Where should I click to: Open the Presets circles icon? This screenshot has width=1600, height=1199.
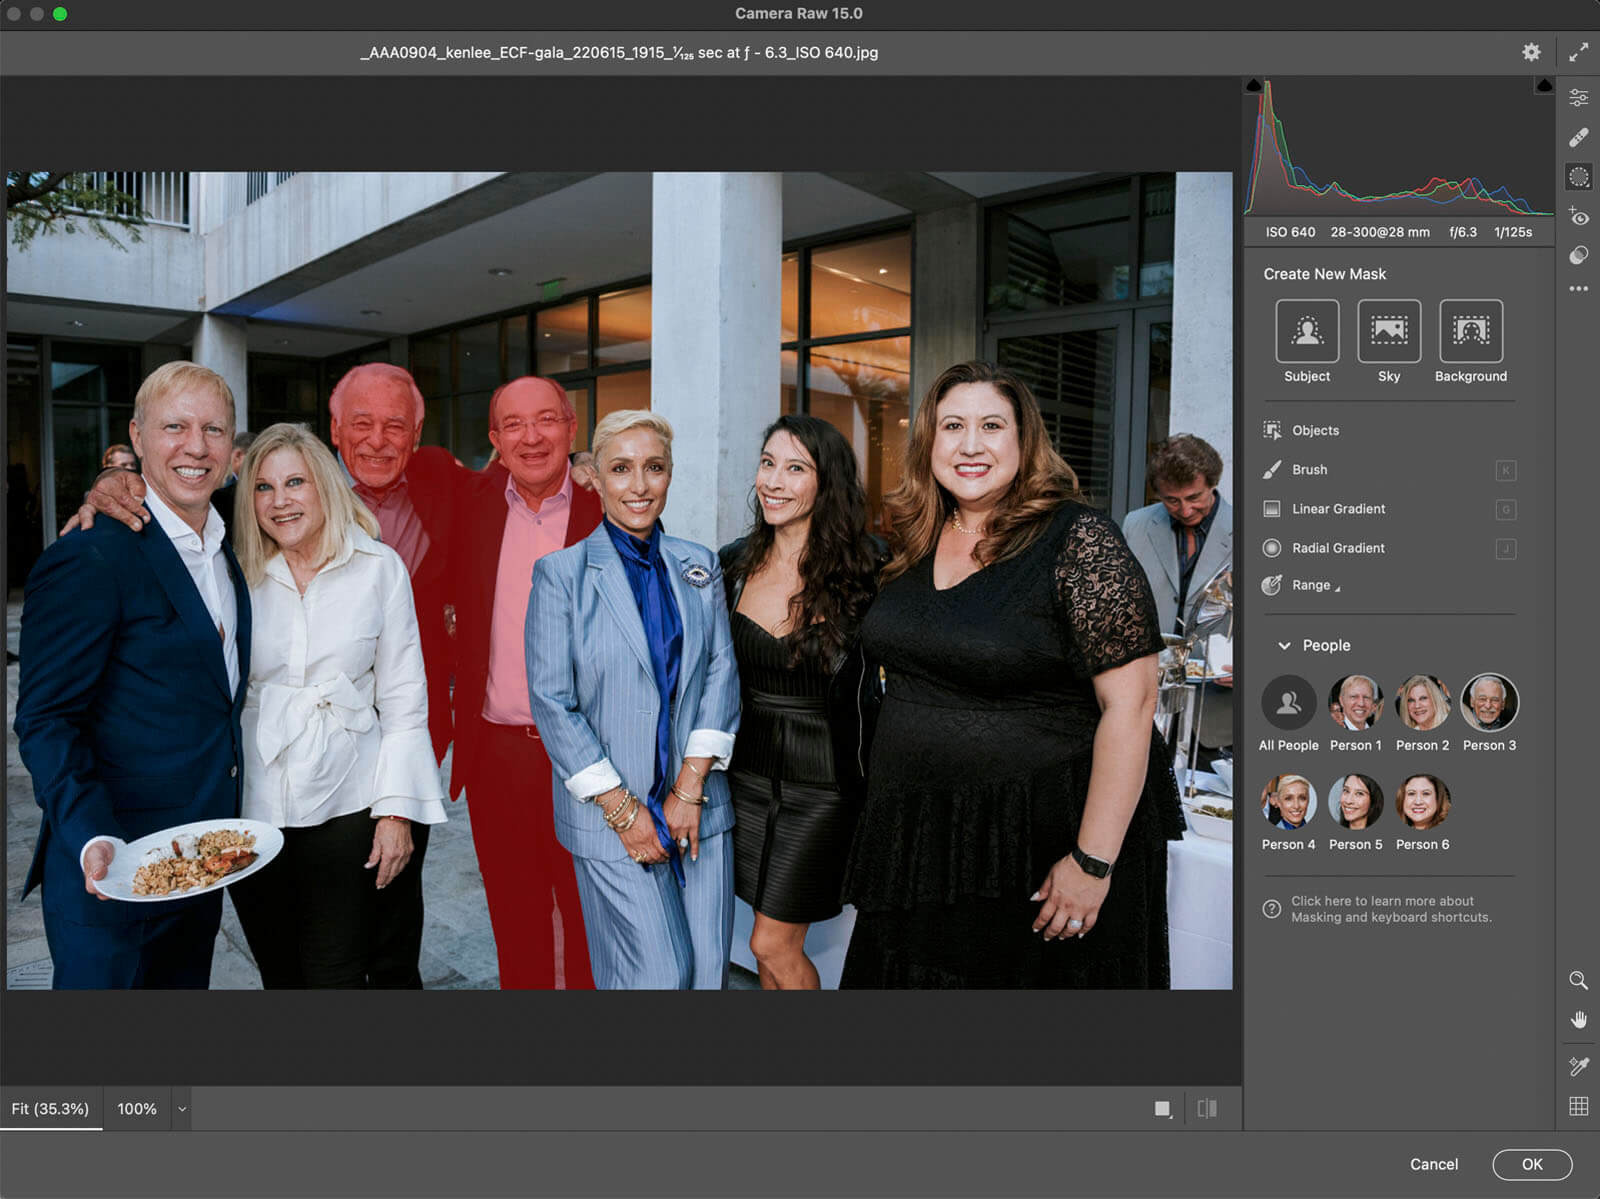(x=1578, y=255)
